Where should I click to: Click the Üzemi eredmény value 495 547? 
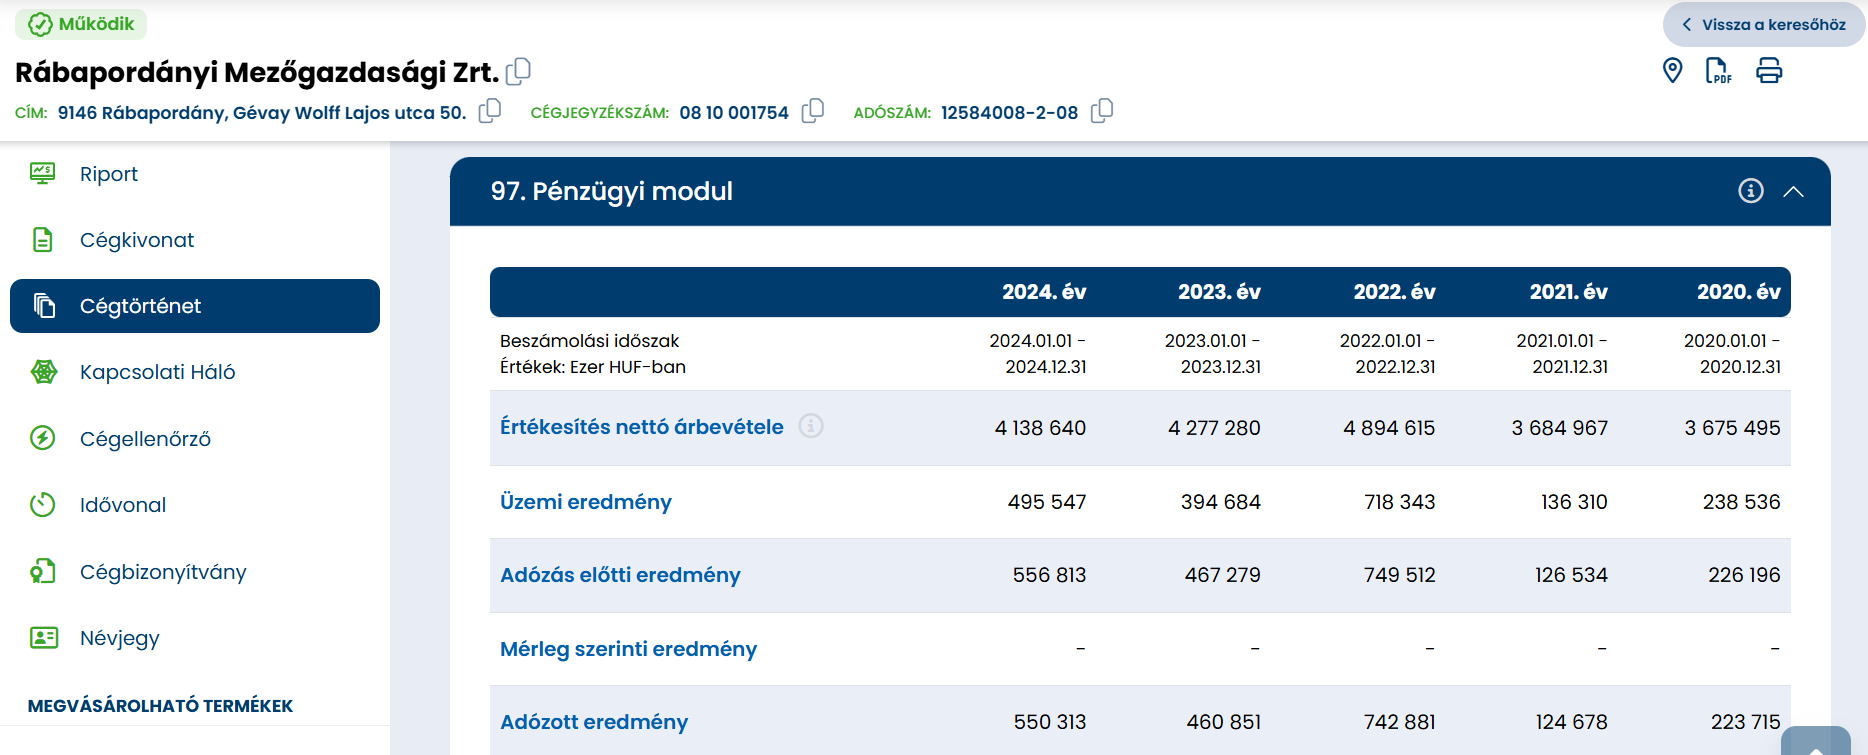coord(1047,502)
